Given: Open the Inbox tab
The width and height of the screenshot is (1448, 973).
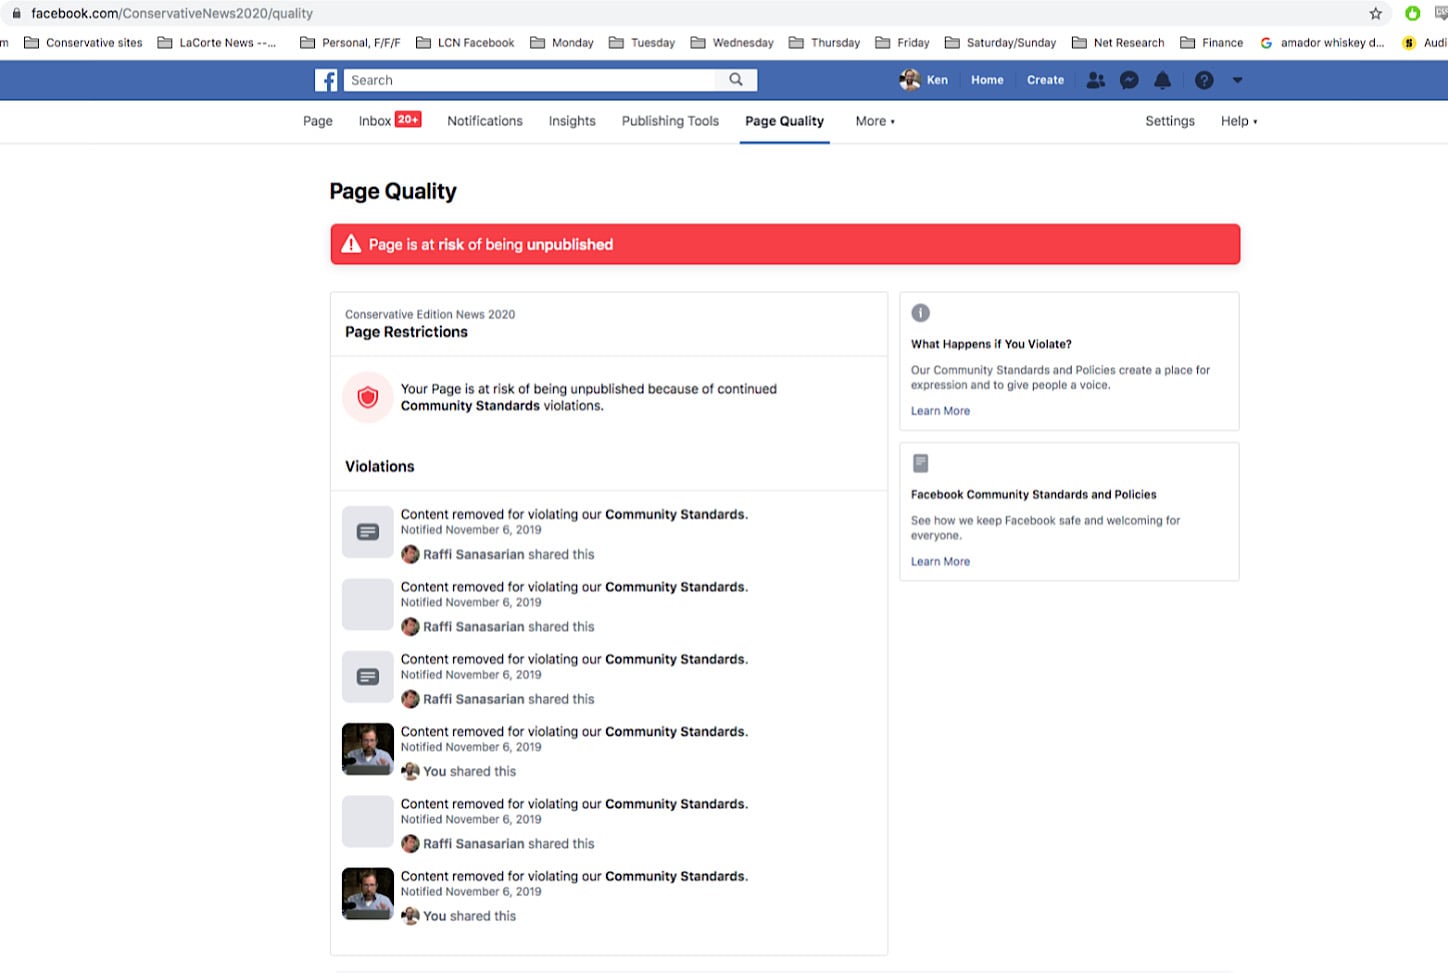Looking at the screenshot, I should (375, 121).
